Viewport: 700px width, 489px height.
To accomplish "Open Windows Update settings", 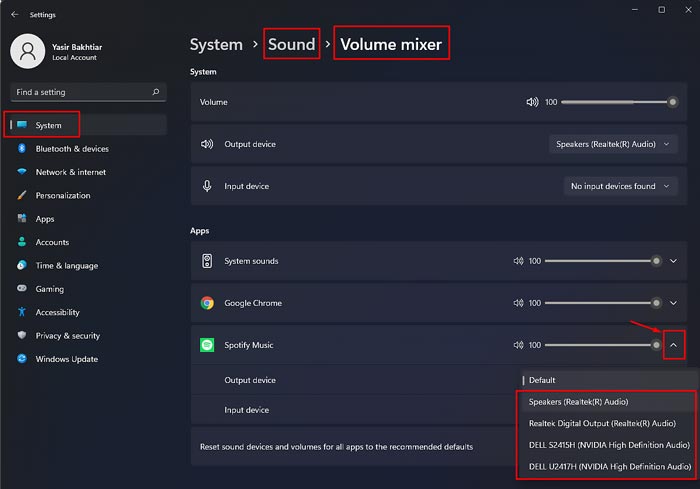I will point(88,359).
